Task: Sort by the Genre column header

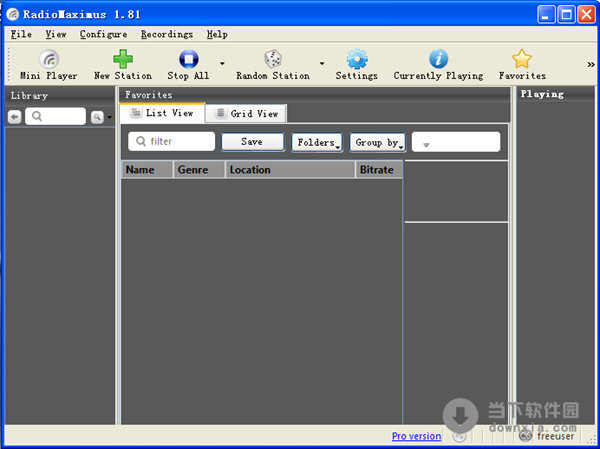Action: (199, 170)
